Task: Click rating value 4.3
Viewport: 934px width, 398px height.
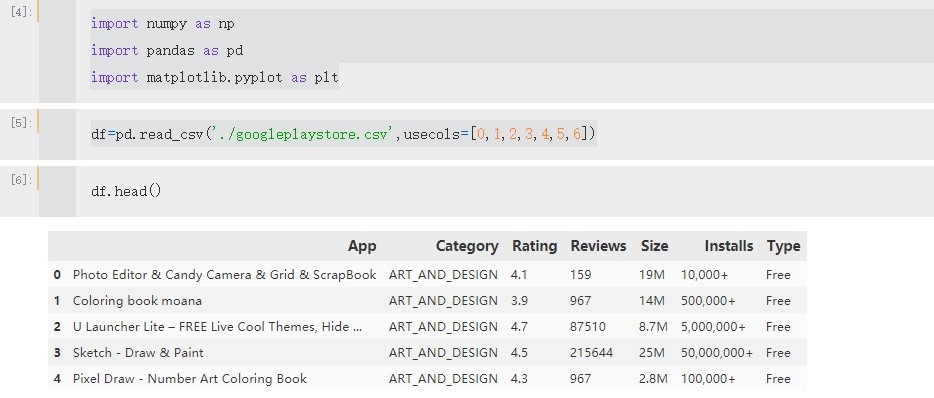Action: pyautogui.click(x=519, y=378)
